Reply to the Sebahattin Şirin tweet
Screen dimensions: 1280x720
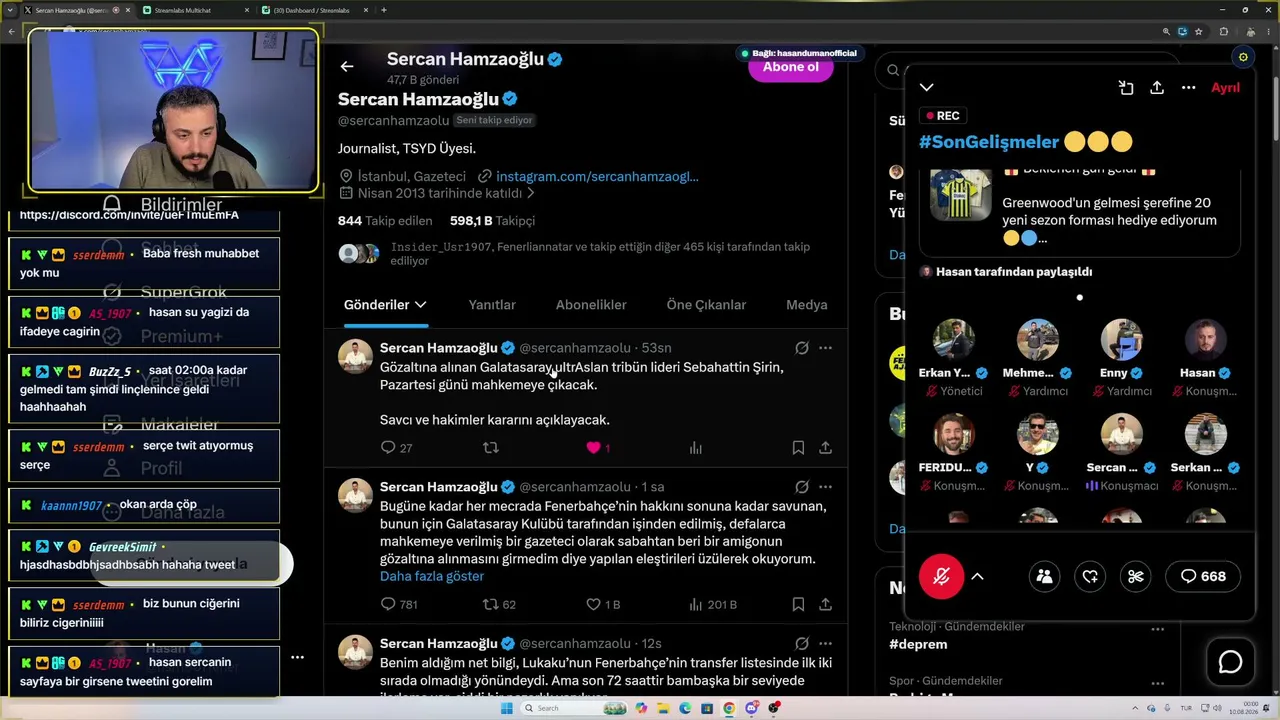click(x=396, y=448)
